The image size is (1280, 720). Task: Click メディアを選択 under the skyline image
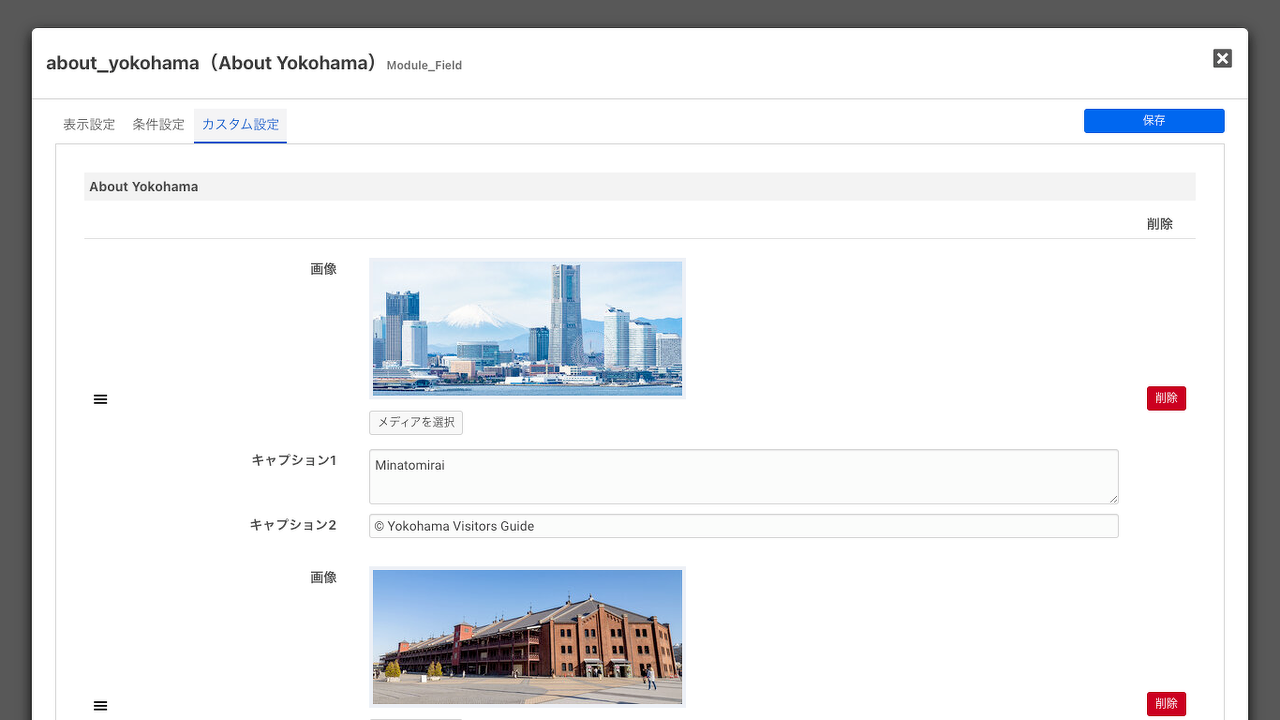(416, 423)
